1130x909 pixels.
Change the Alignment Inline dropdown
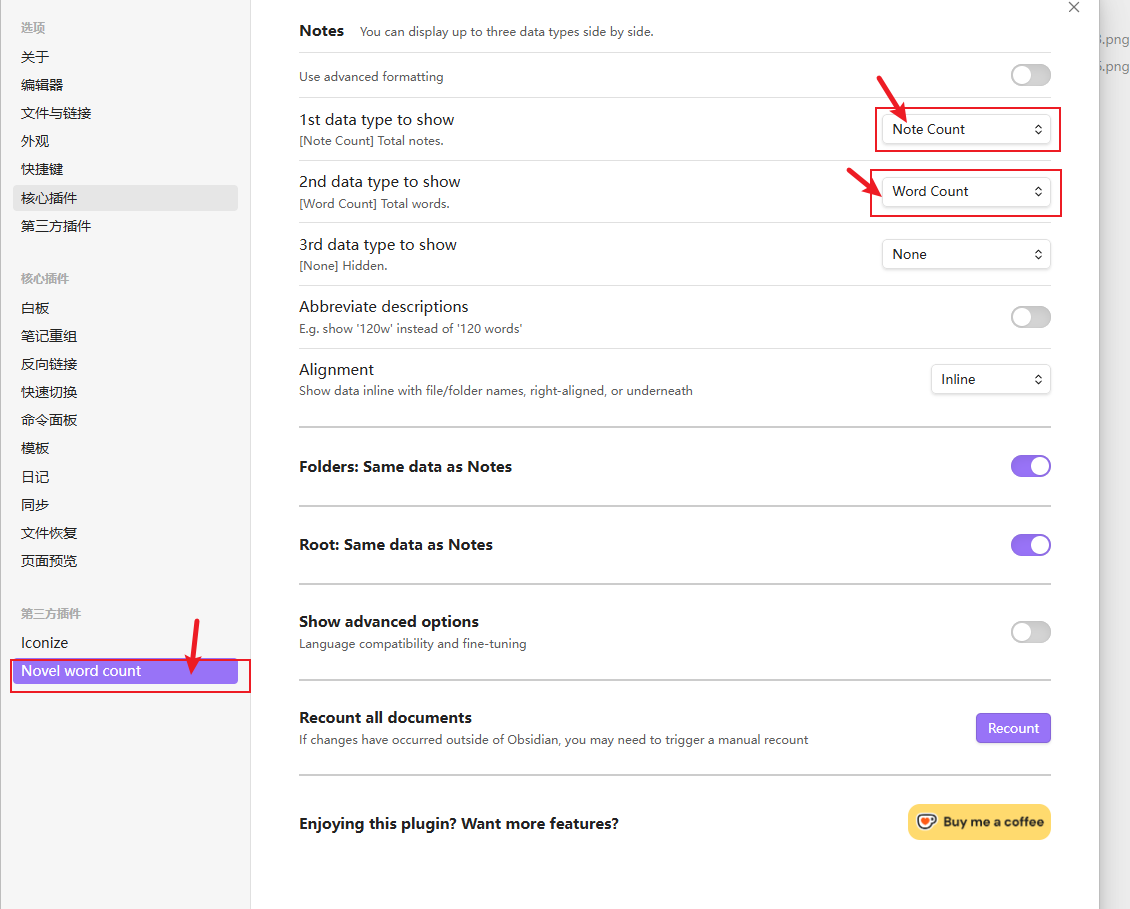(x=990, y=379)
